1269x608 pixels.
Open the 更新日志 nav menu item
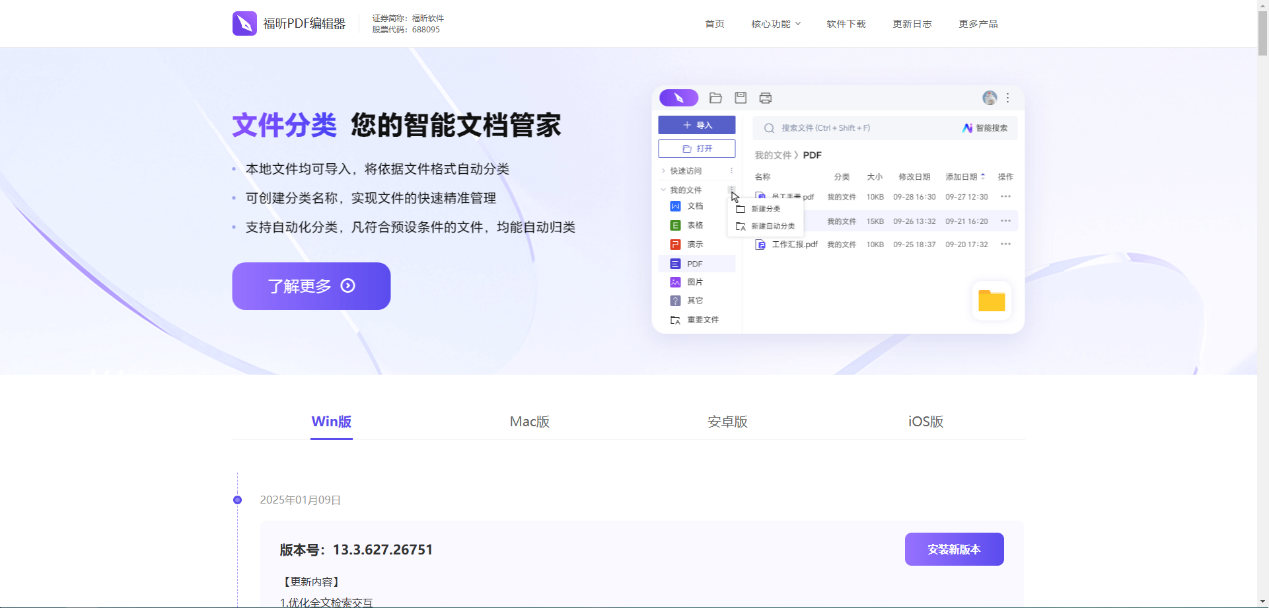pyautogui.click(x=912, y=24)
